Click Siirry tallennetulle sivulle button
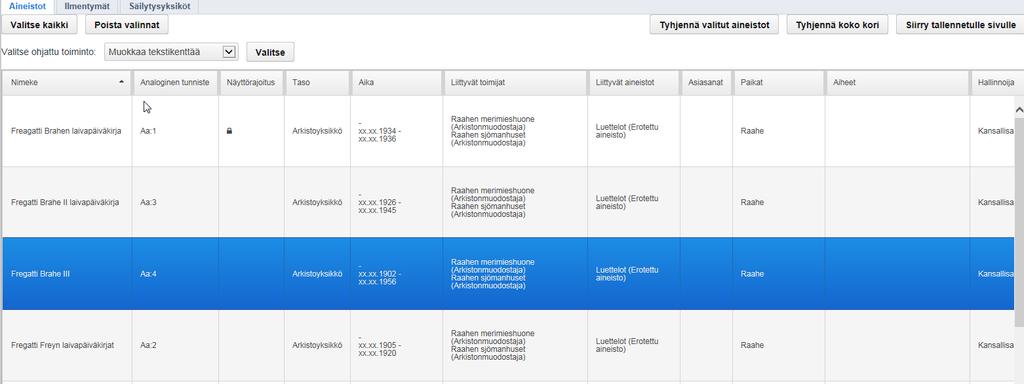Viewport: 1024px width, 384px height. tap(960, 25)
